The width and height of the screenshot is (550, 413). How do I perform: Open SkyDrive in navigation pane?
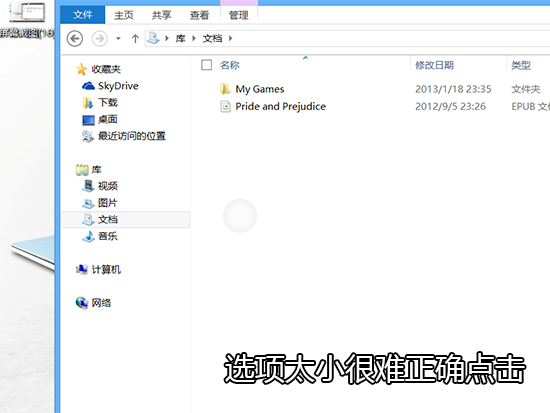pyautogui.click(x=118, y=86)
